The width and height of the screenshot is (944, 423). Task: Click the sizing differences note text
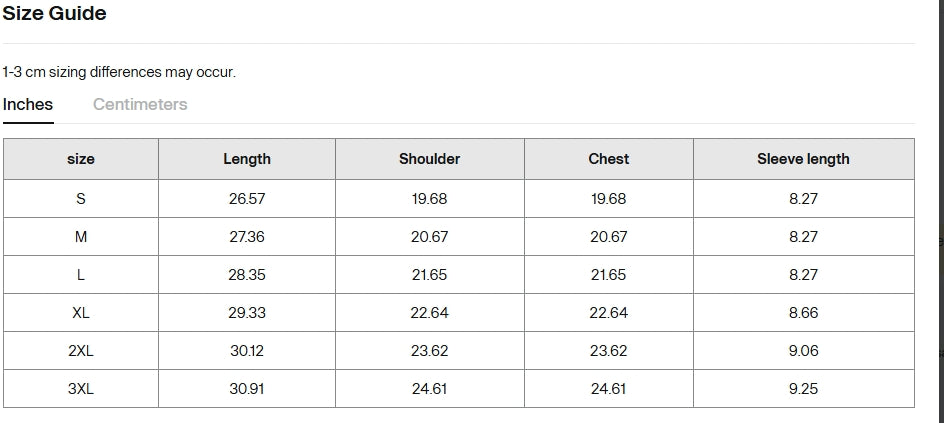point(119,72)
